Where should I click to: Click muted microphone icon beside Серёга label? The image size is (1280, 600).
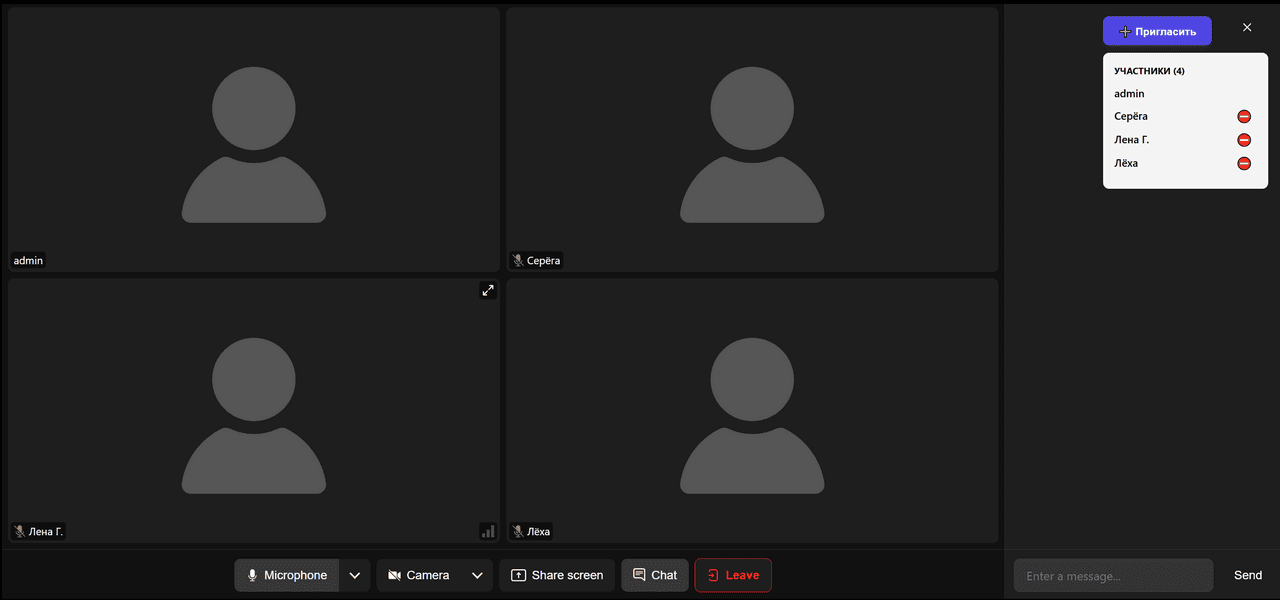click(518, 261)
